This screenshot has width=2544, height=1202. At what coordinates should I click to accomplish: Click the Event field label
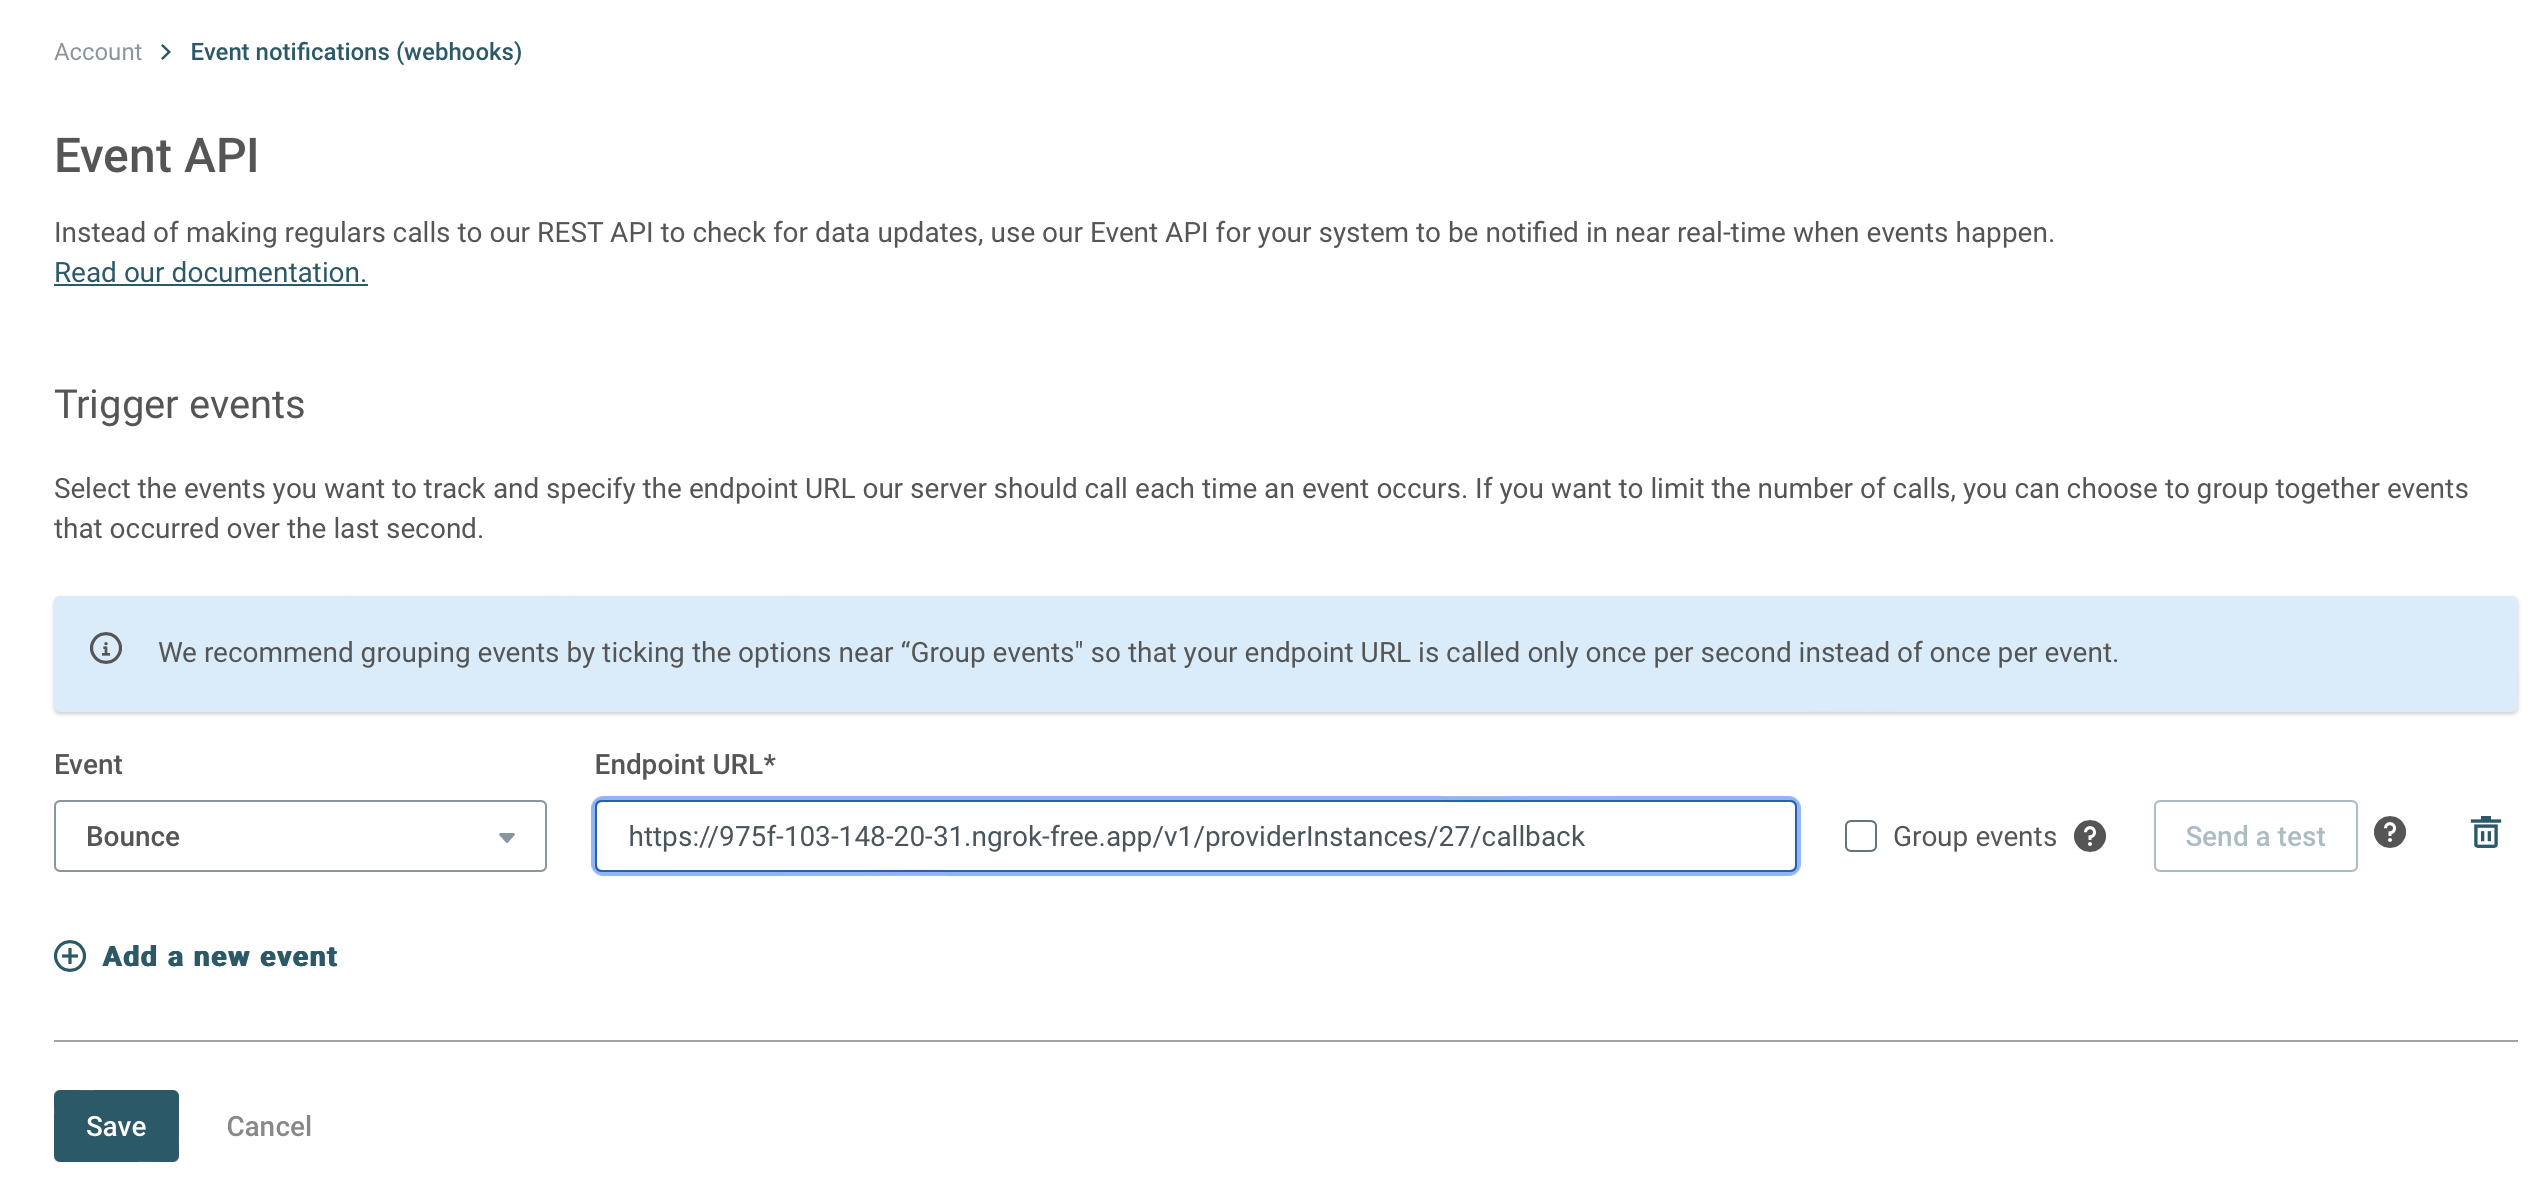(x=88, y=764)
